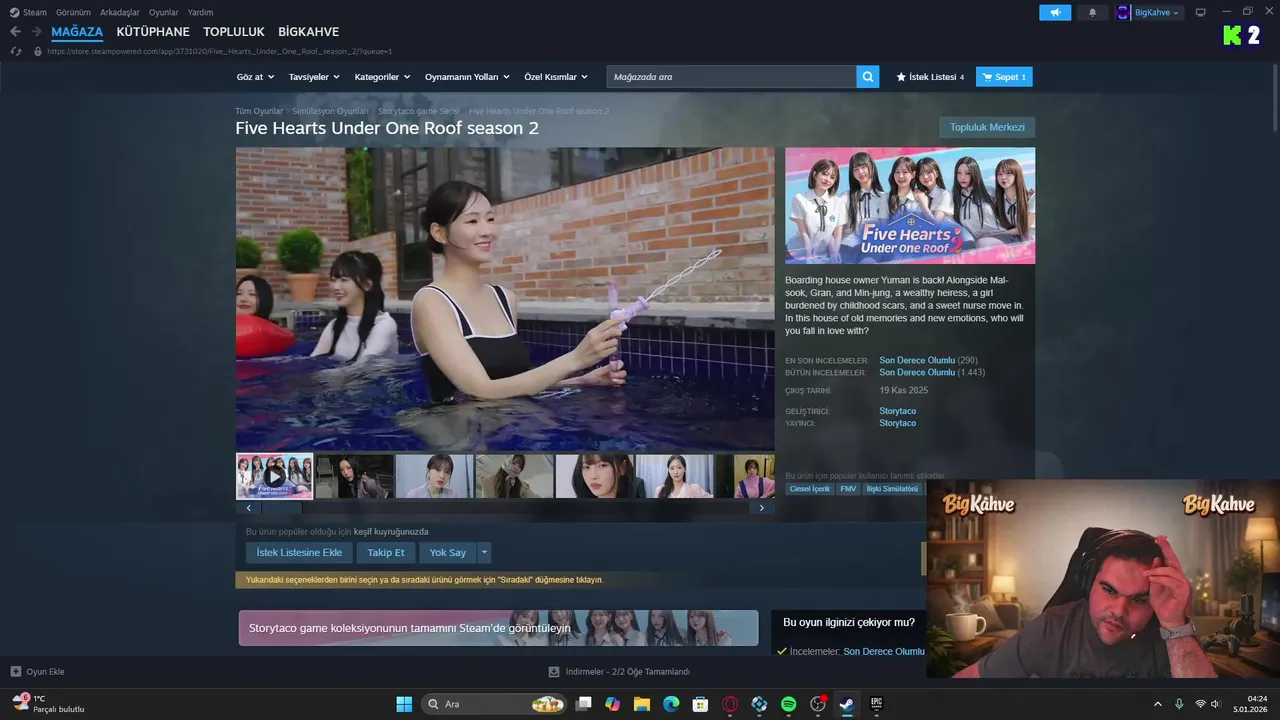Screen dimensions: 1280x720
Task: Click the Steam taskbar icon
Action: [847, 704]
